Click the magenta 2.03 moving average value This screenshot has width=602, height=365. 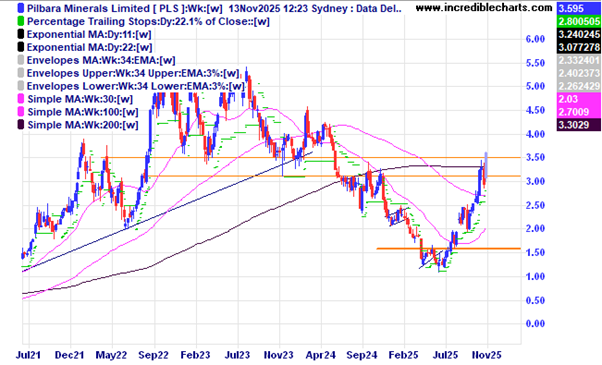click(579, 99)
